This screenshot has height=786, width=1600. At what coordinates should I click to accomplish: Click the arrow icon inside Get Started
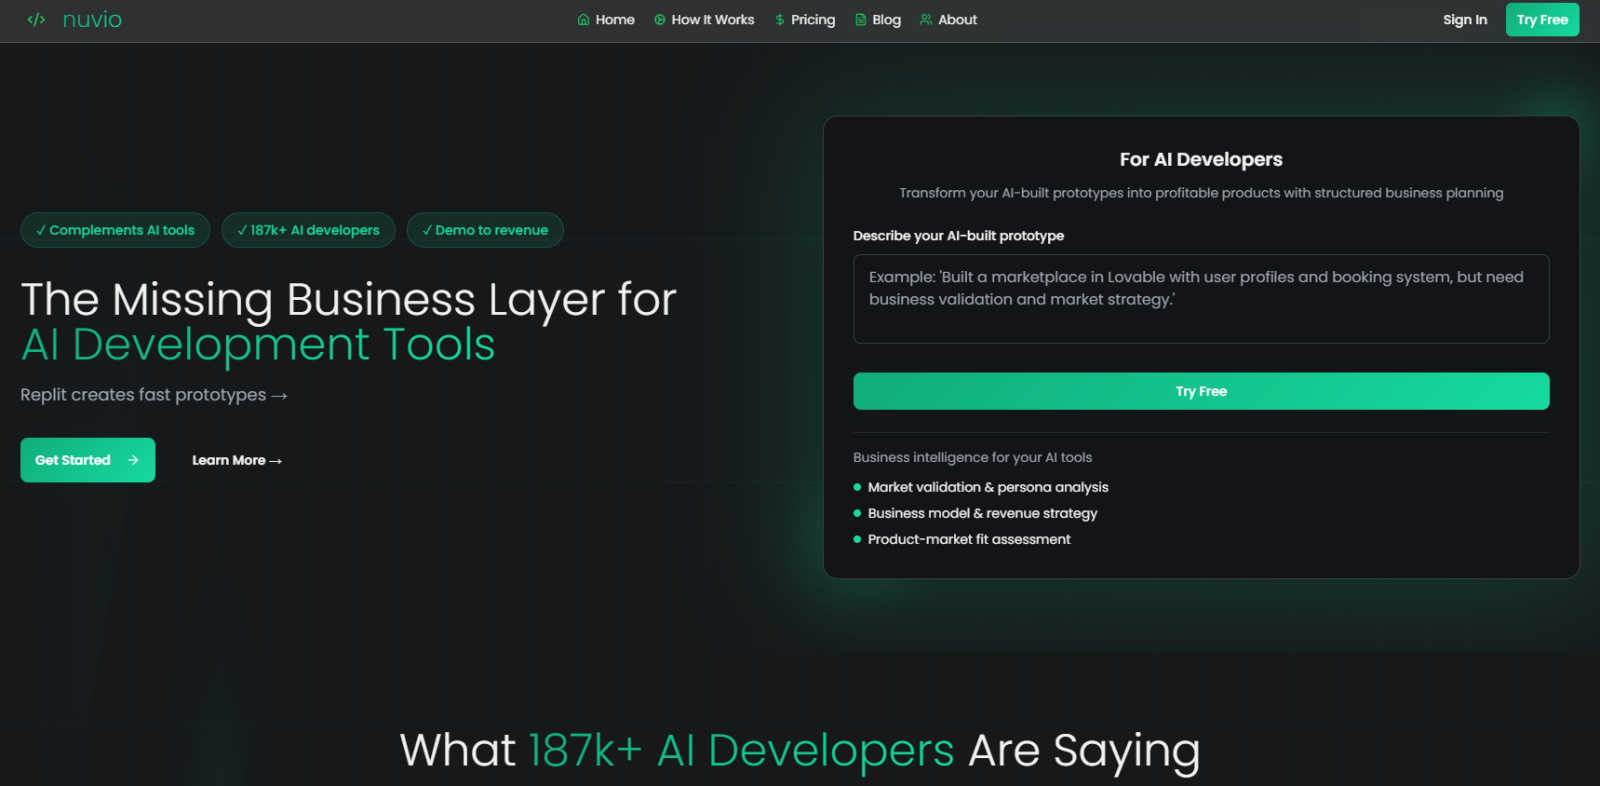point(133,460)
